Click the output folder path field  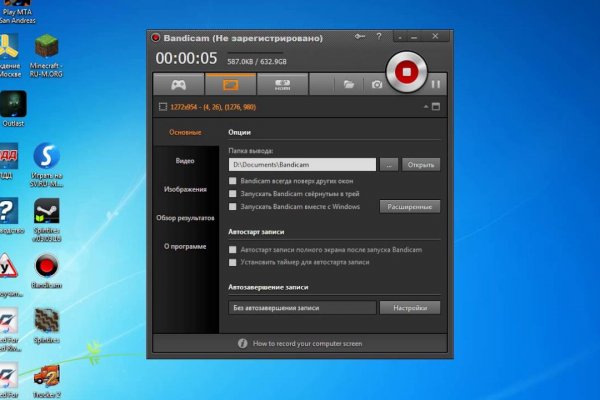point(302,164)
